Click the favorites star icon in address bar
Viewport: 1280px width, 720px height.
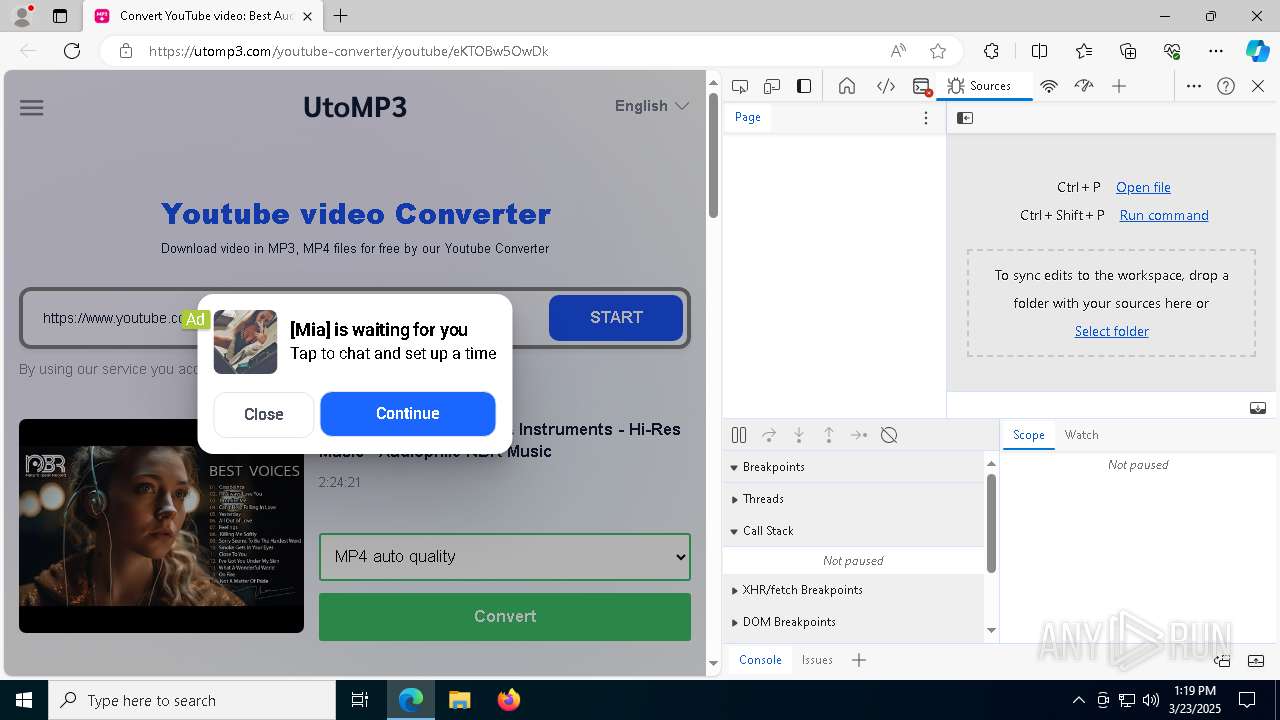pyautogui.click(x=938, y=51)
